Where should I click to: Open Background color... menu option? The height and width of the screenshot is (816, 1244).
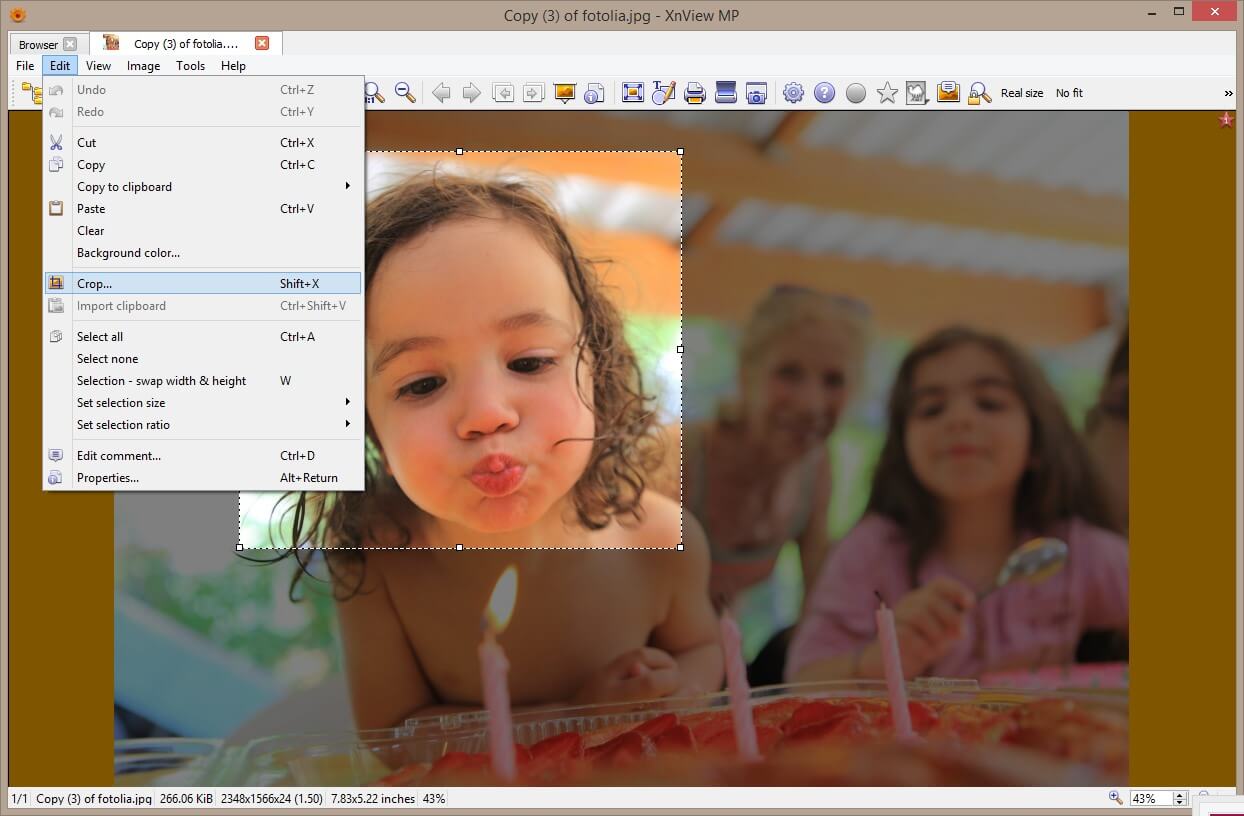pos(128,253)
